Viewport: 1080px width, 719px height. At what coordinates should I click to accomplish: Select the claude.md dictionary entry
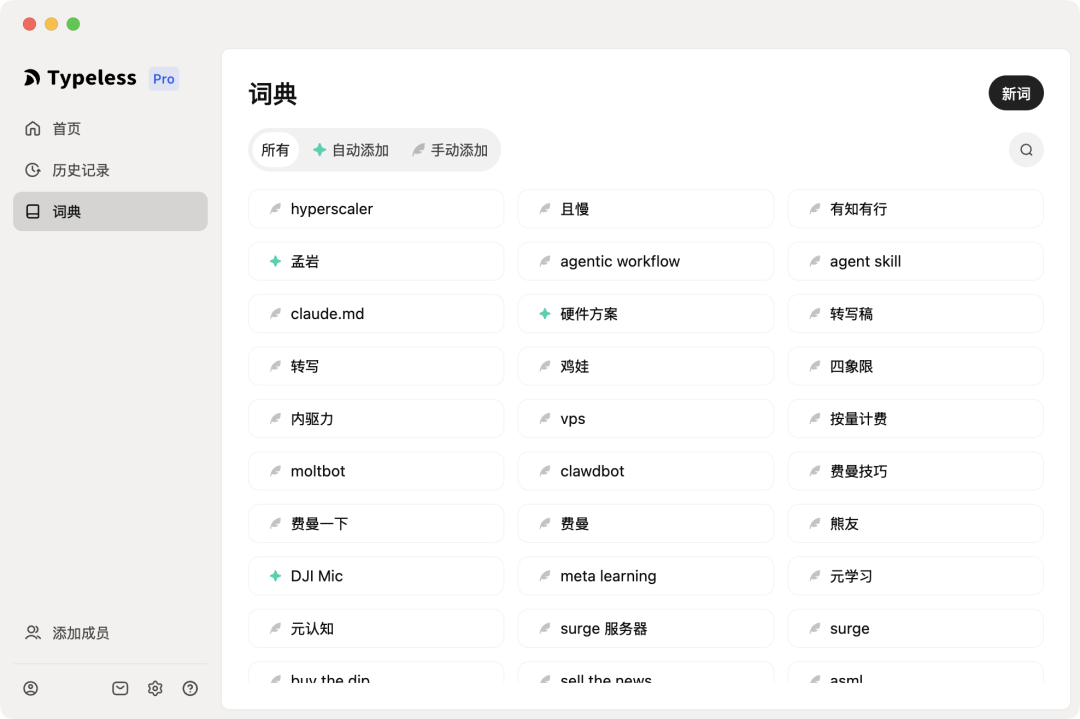click(x=376, y=313)
